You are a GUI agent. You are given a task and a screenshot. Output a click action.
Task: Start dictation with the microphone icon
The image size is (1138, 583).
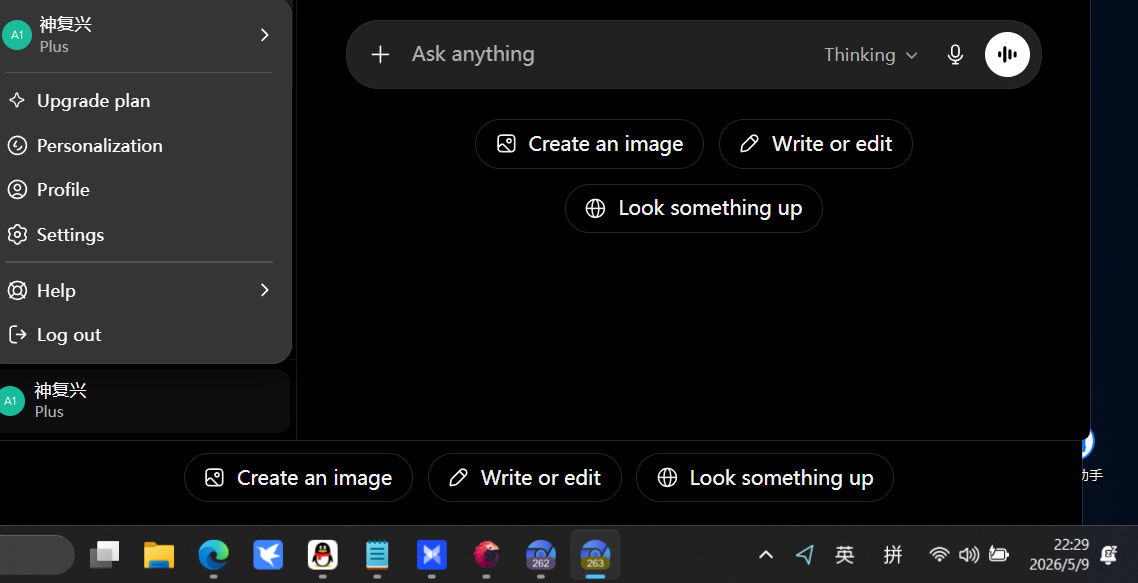pos(955,54)
